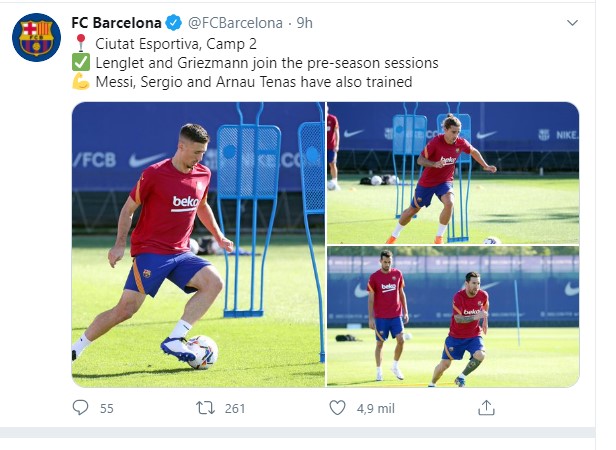Image resolution: width=616 pixels, height=450 pixels.
Task: Open the FC Barcelona profile name
Action: pos(116,22)
